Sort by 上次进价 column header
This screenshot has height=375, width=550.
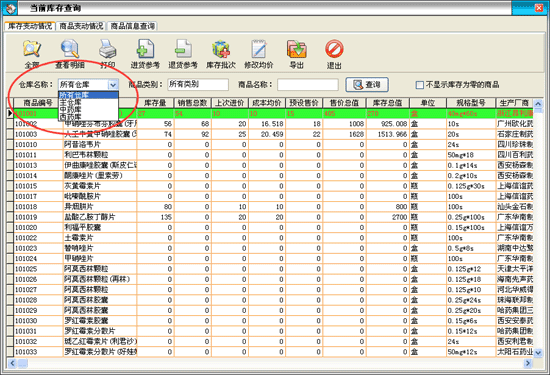[x=230, y=103]
